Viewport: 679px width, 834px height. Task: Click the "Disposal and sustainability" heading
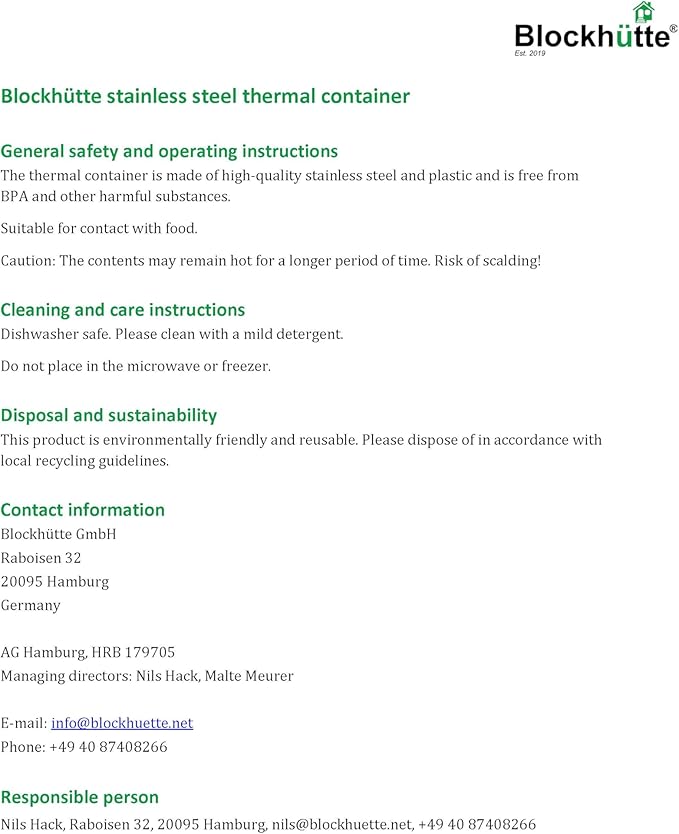coord(108,415)
